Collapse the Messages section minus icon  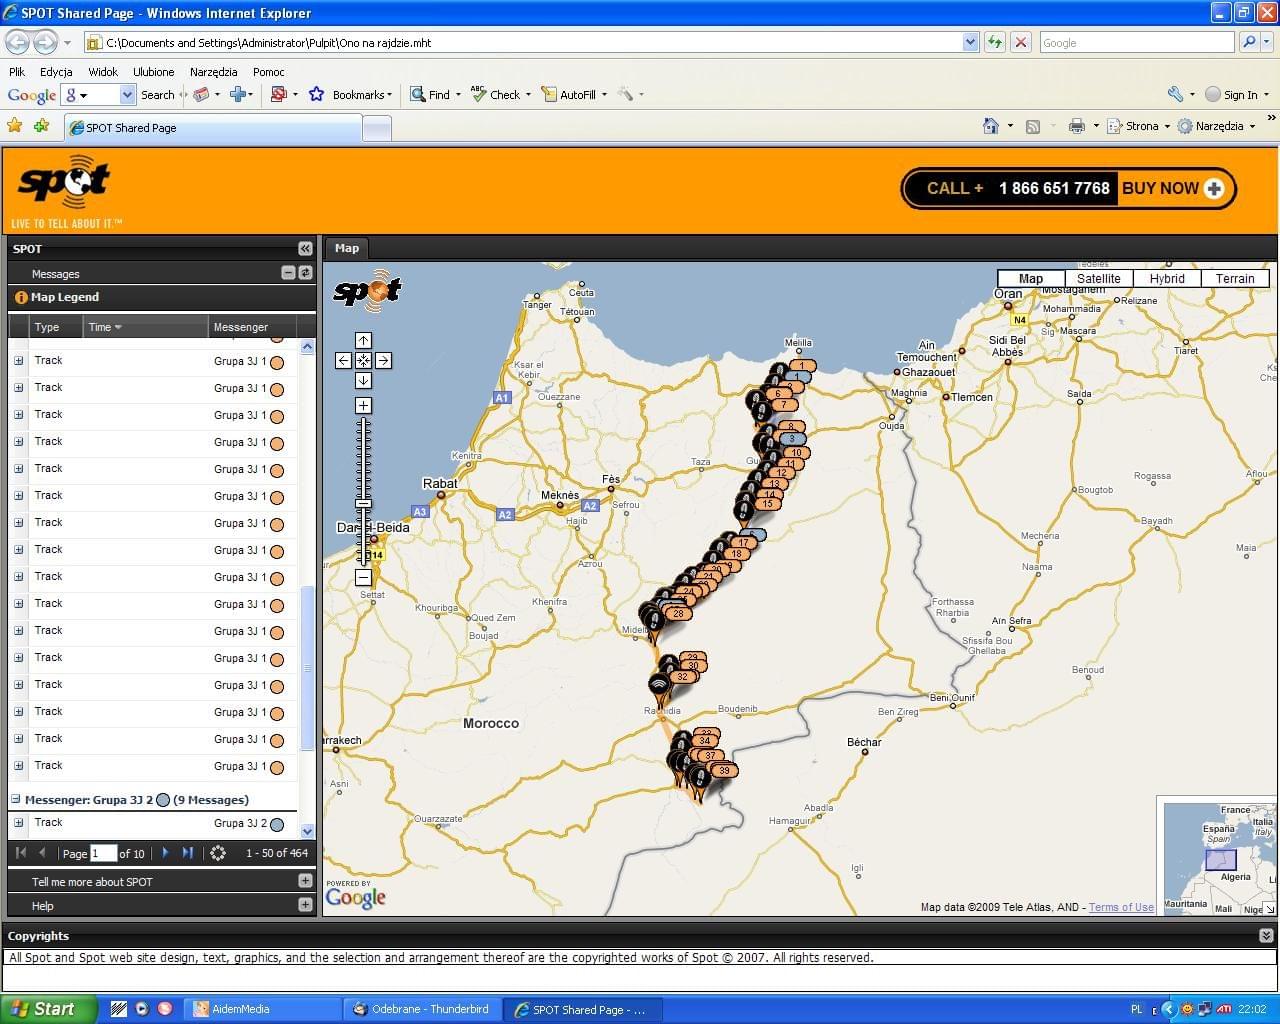tap(288, 272)
